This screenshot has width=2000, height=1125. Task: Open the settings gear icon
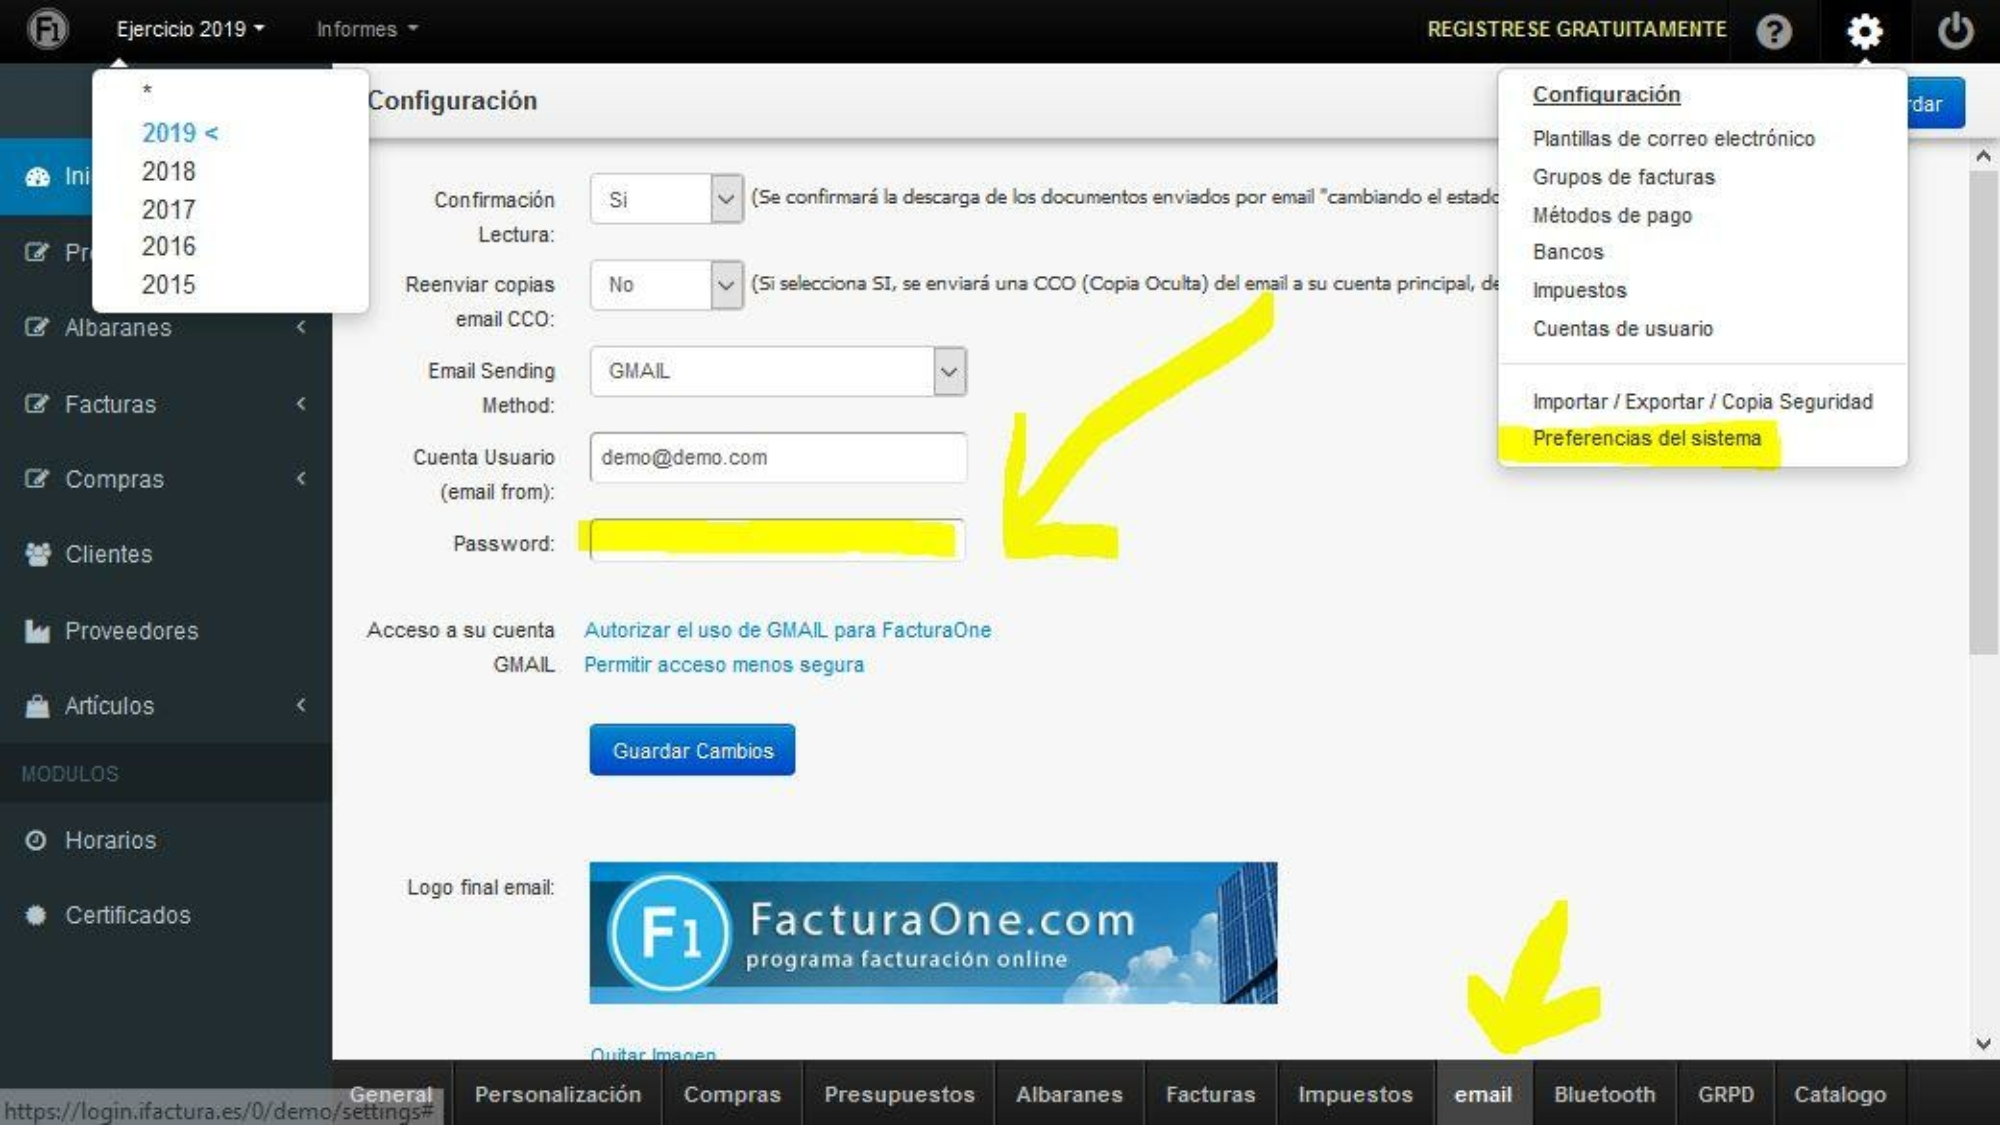pos(1864,29)
